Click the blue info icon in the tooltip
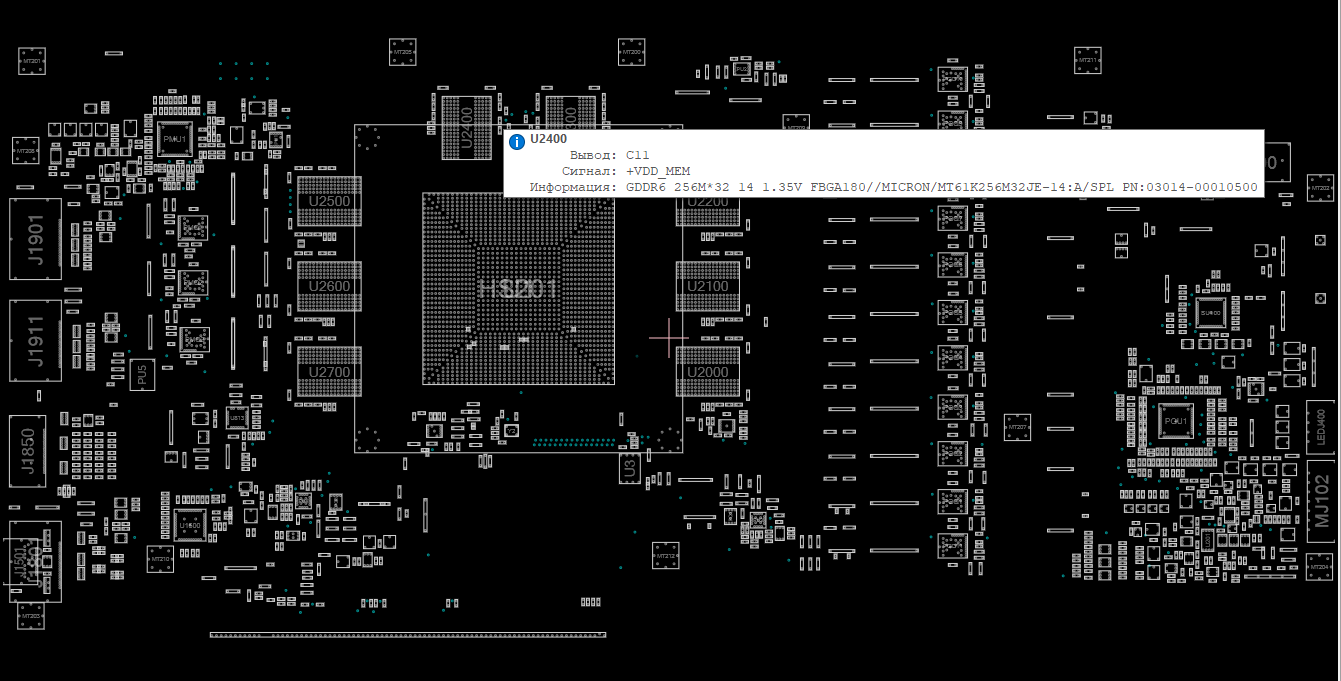The width and height of the screenshot is (1341, 681). [517, 142]
